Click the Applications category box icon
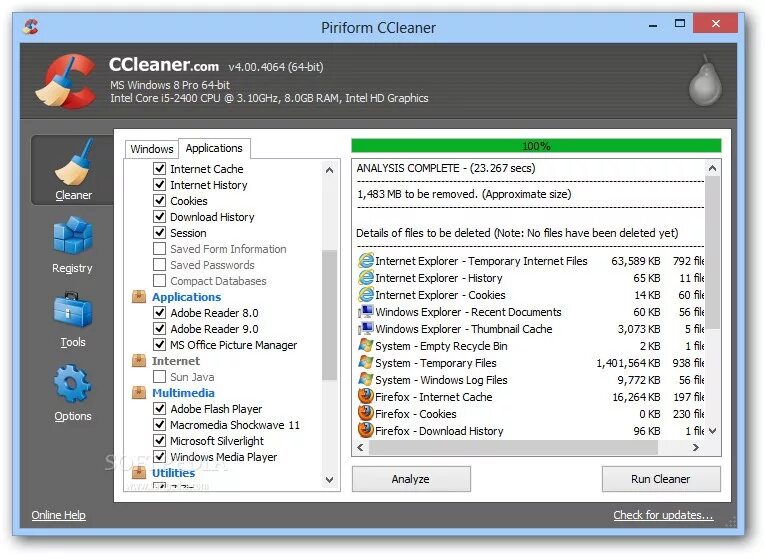 tap(139, 296)
